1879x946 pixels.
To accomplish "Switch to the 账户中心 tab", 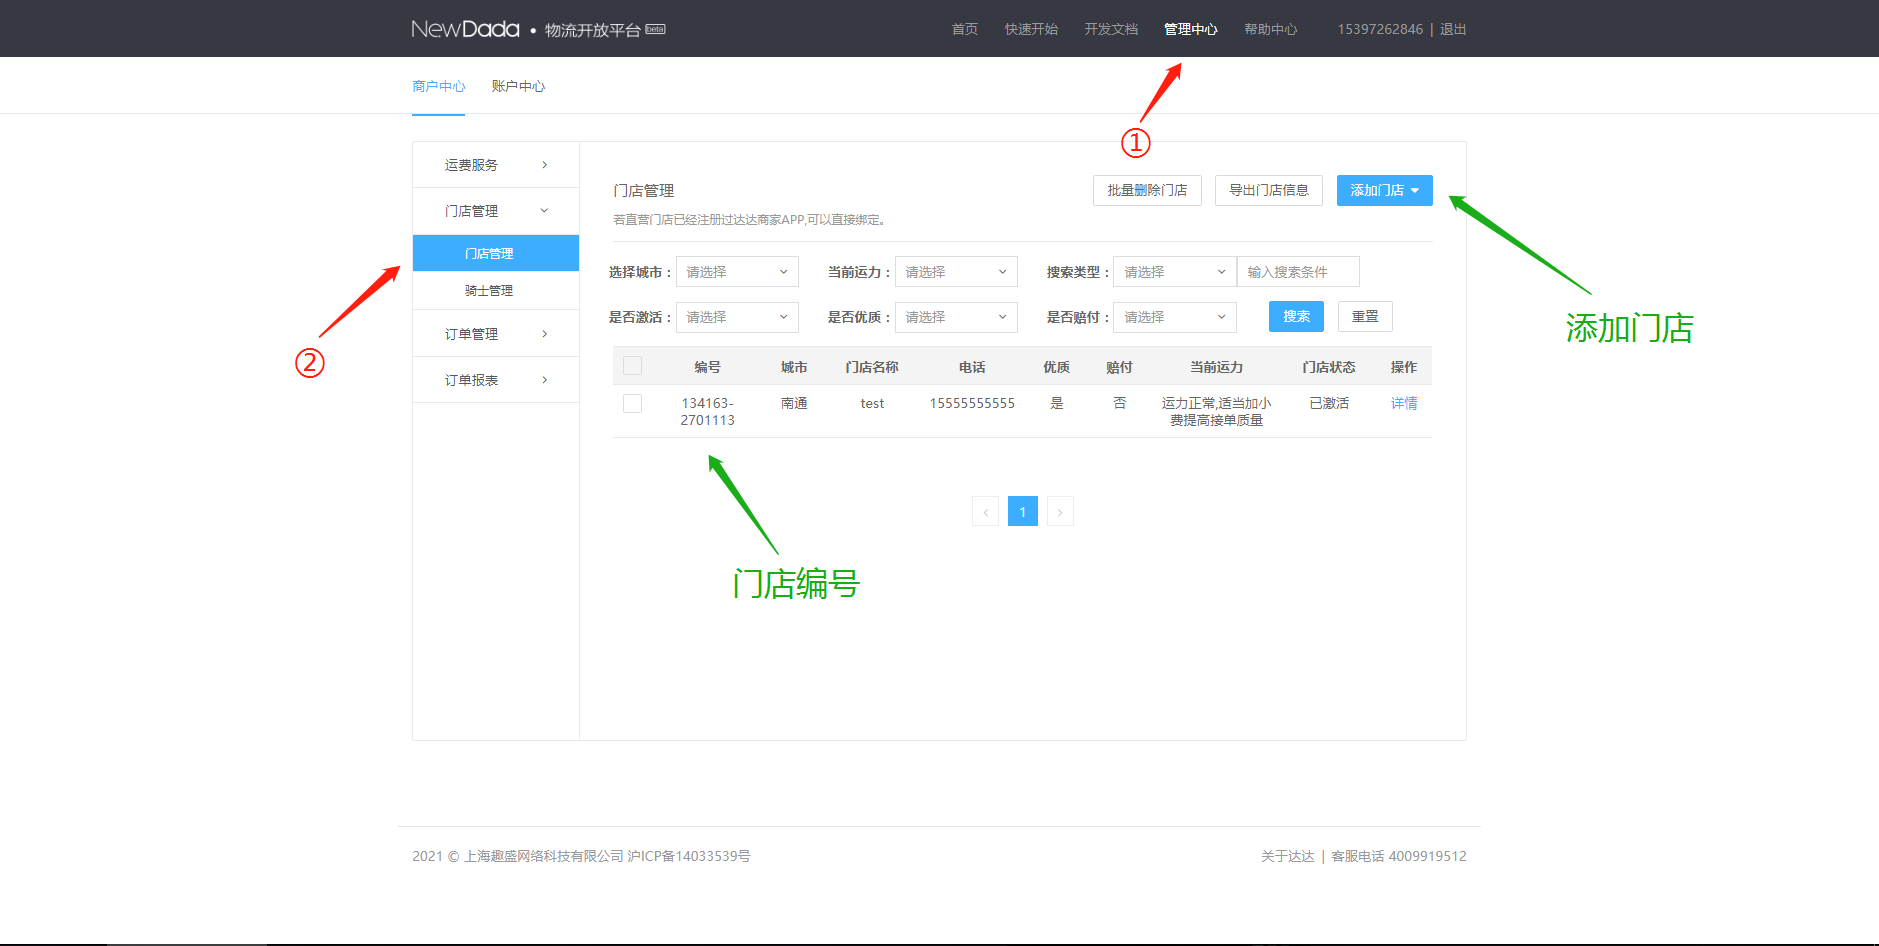I will (x=518, y=86).
